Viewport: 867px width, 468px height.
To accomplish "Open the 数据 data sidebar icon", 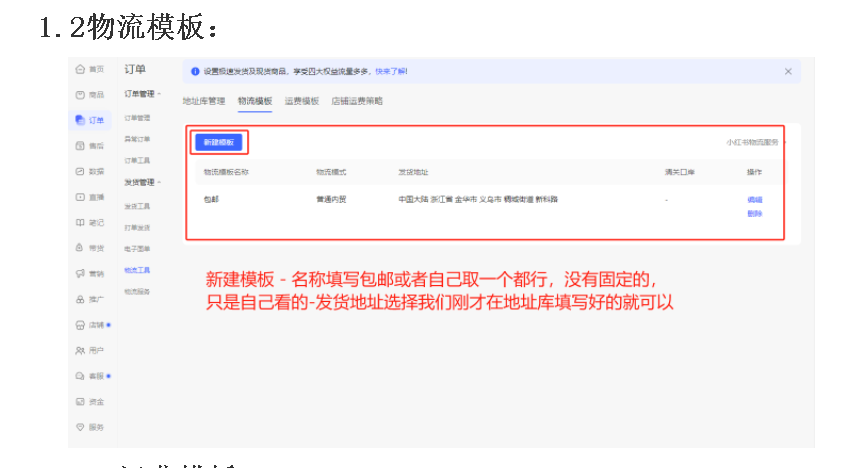I will [x=80, y=171].
